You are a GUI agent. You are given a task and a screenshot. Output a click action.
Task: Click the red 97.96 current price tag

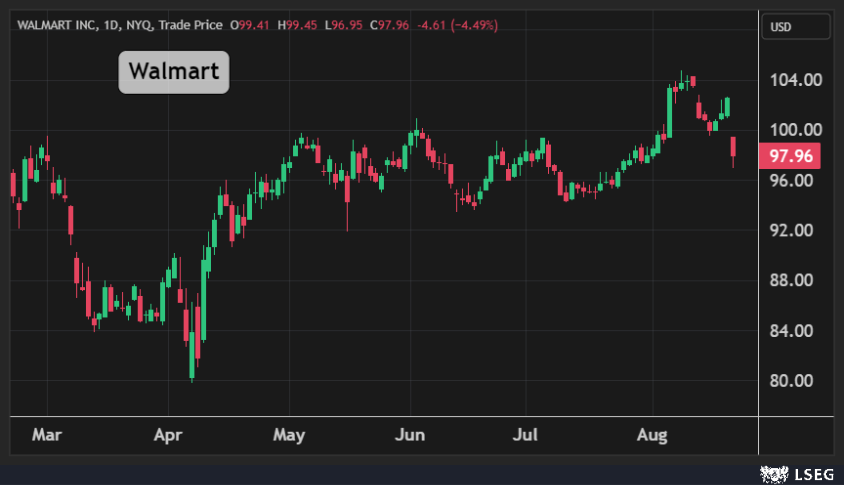tap(789, 156)
